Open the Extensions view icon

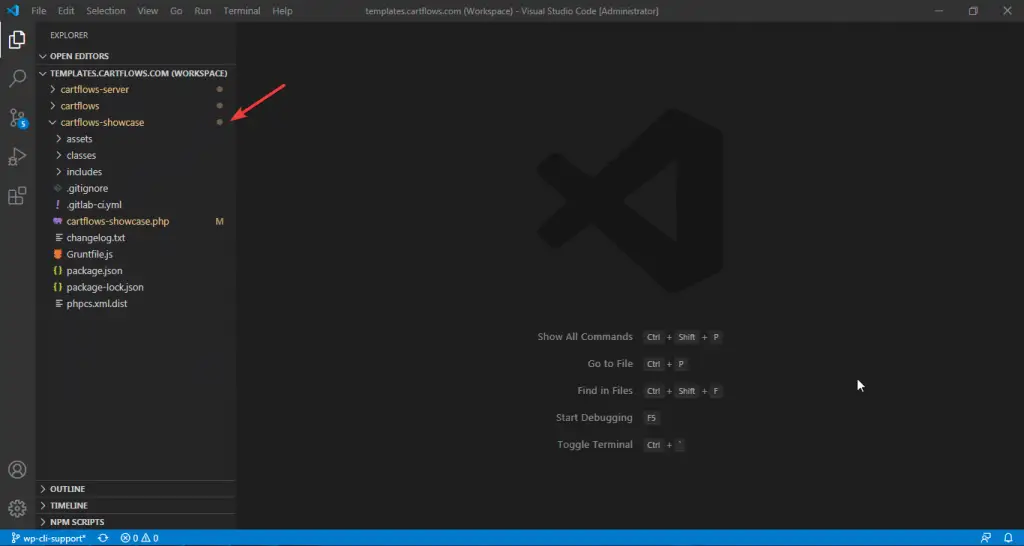pyautogui.click(x=17, y=196)
